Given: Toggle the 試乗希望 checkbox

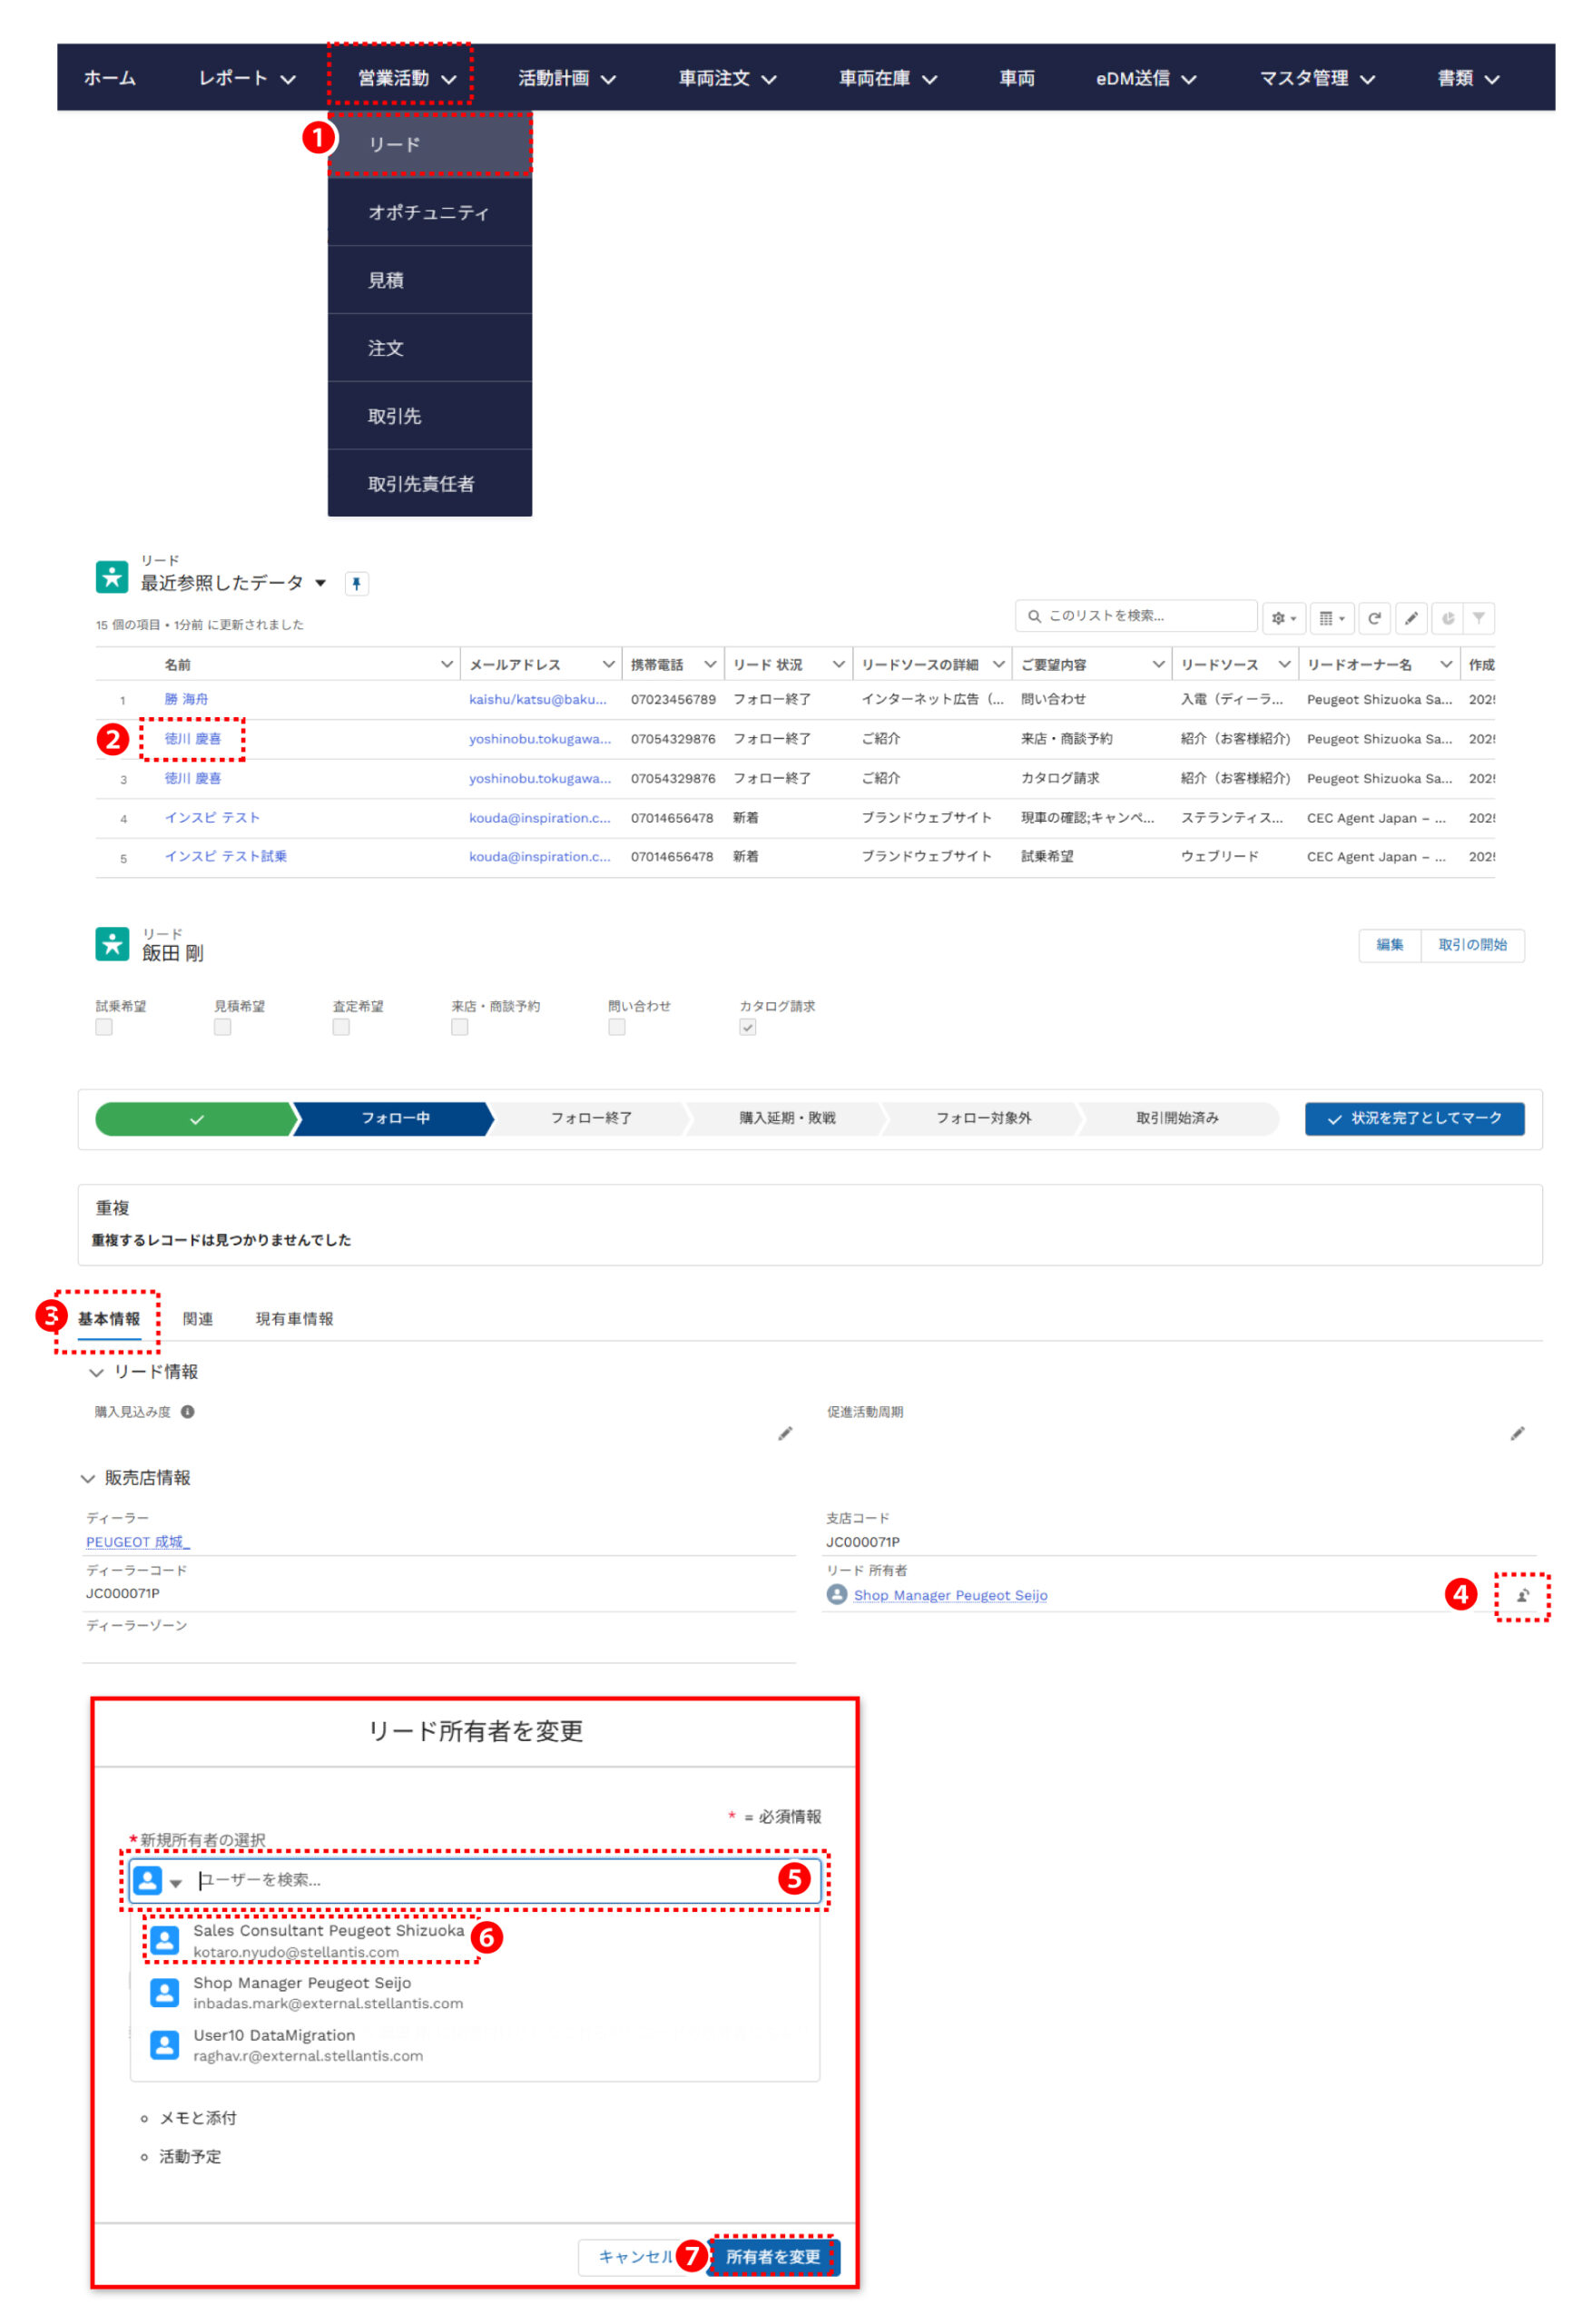Looking at the screenshot, I should [x=104, y=1027].
